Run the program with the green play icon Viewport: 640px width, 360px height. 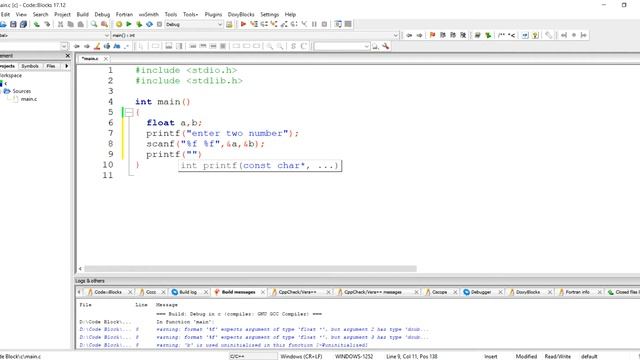point(129,24)
